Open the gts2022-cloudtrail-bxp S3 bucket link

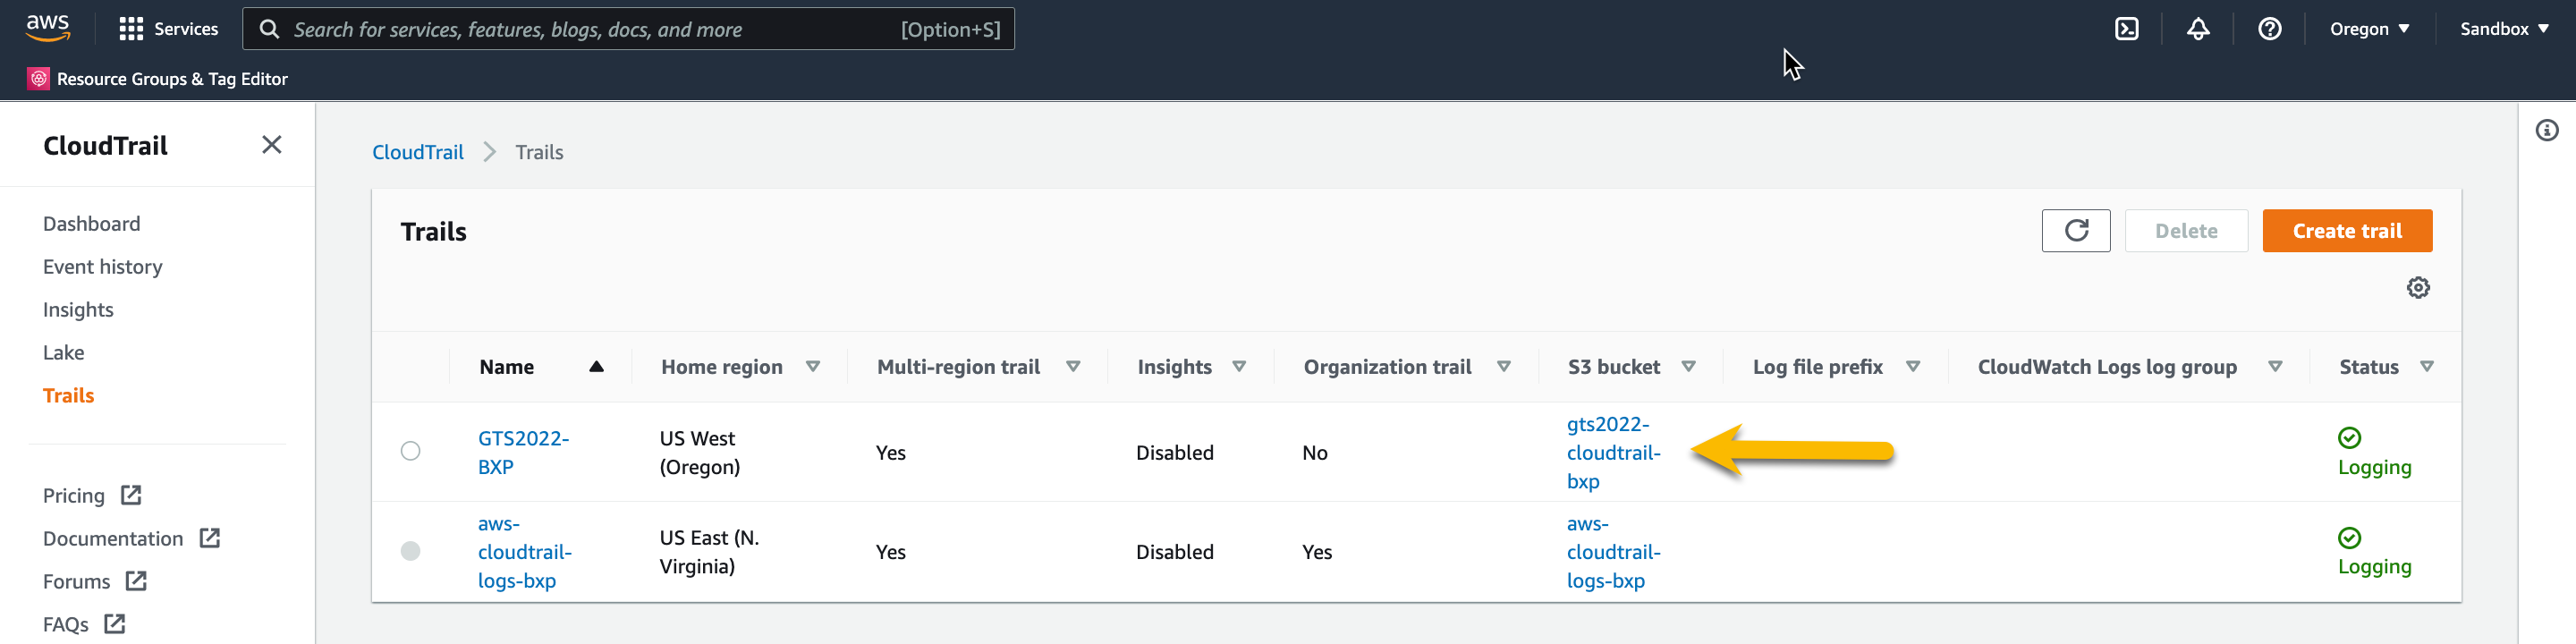[1612, 452]
